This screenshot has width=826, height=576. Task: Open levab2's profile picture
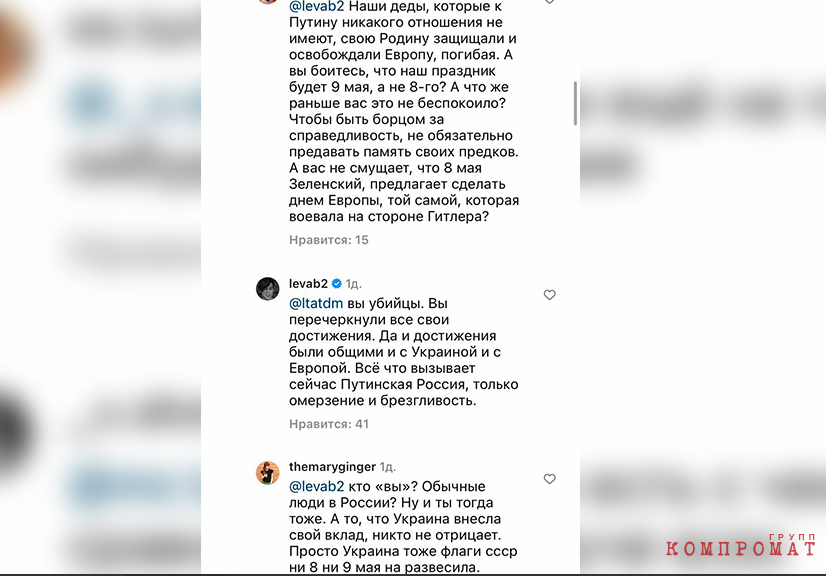pyautogui.click(x=268, y=289)
